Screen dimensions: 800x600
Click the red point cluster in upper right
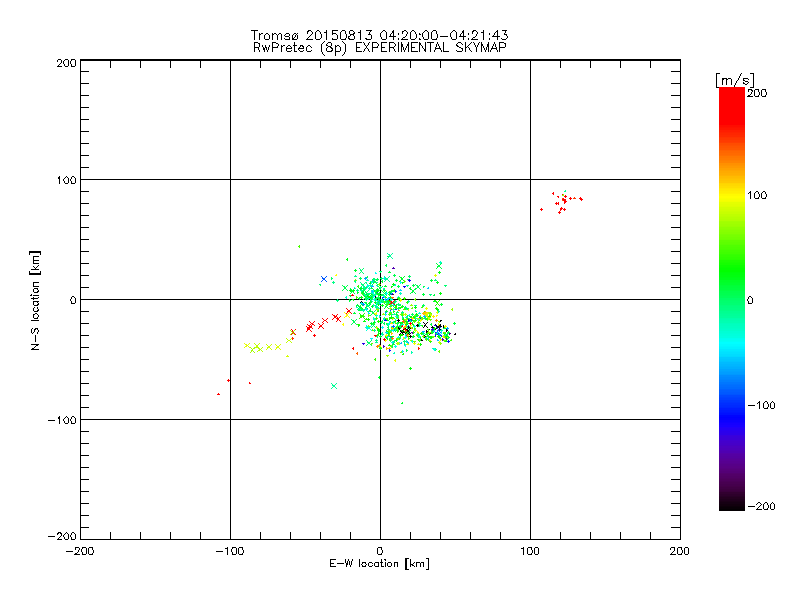pos(562,202)
